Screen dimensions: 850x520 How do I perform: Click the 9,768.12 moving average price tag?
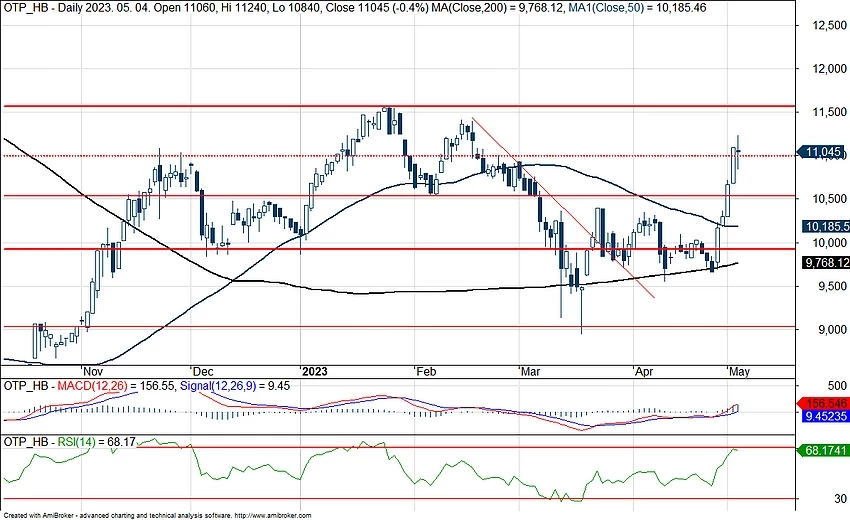coord(825,262)
